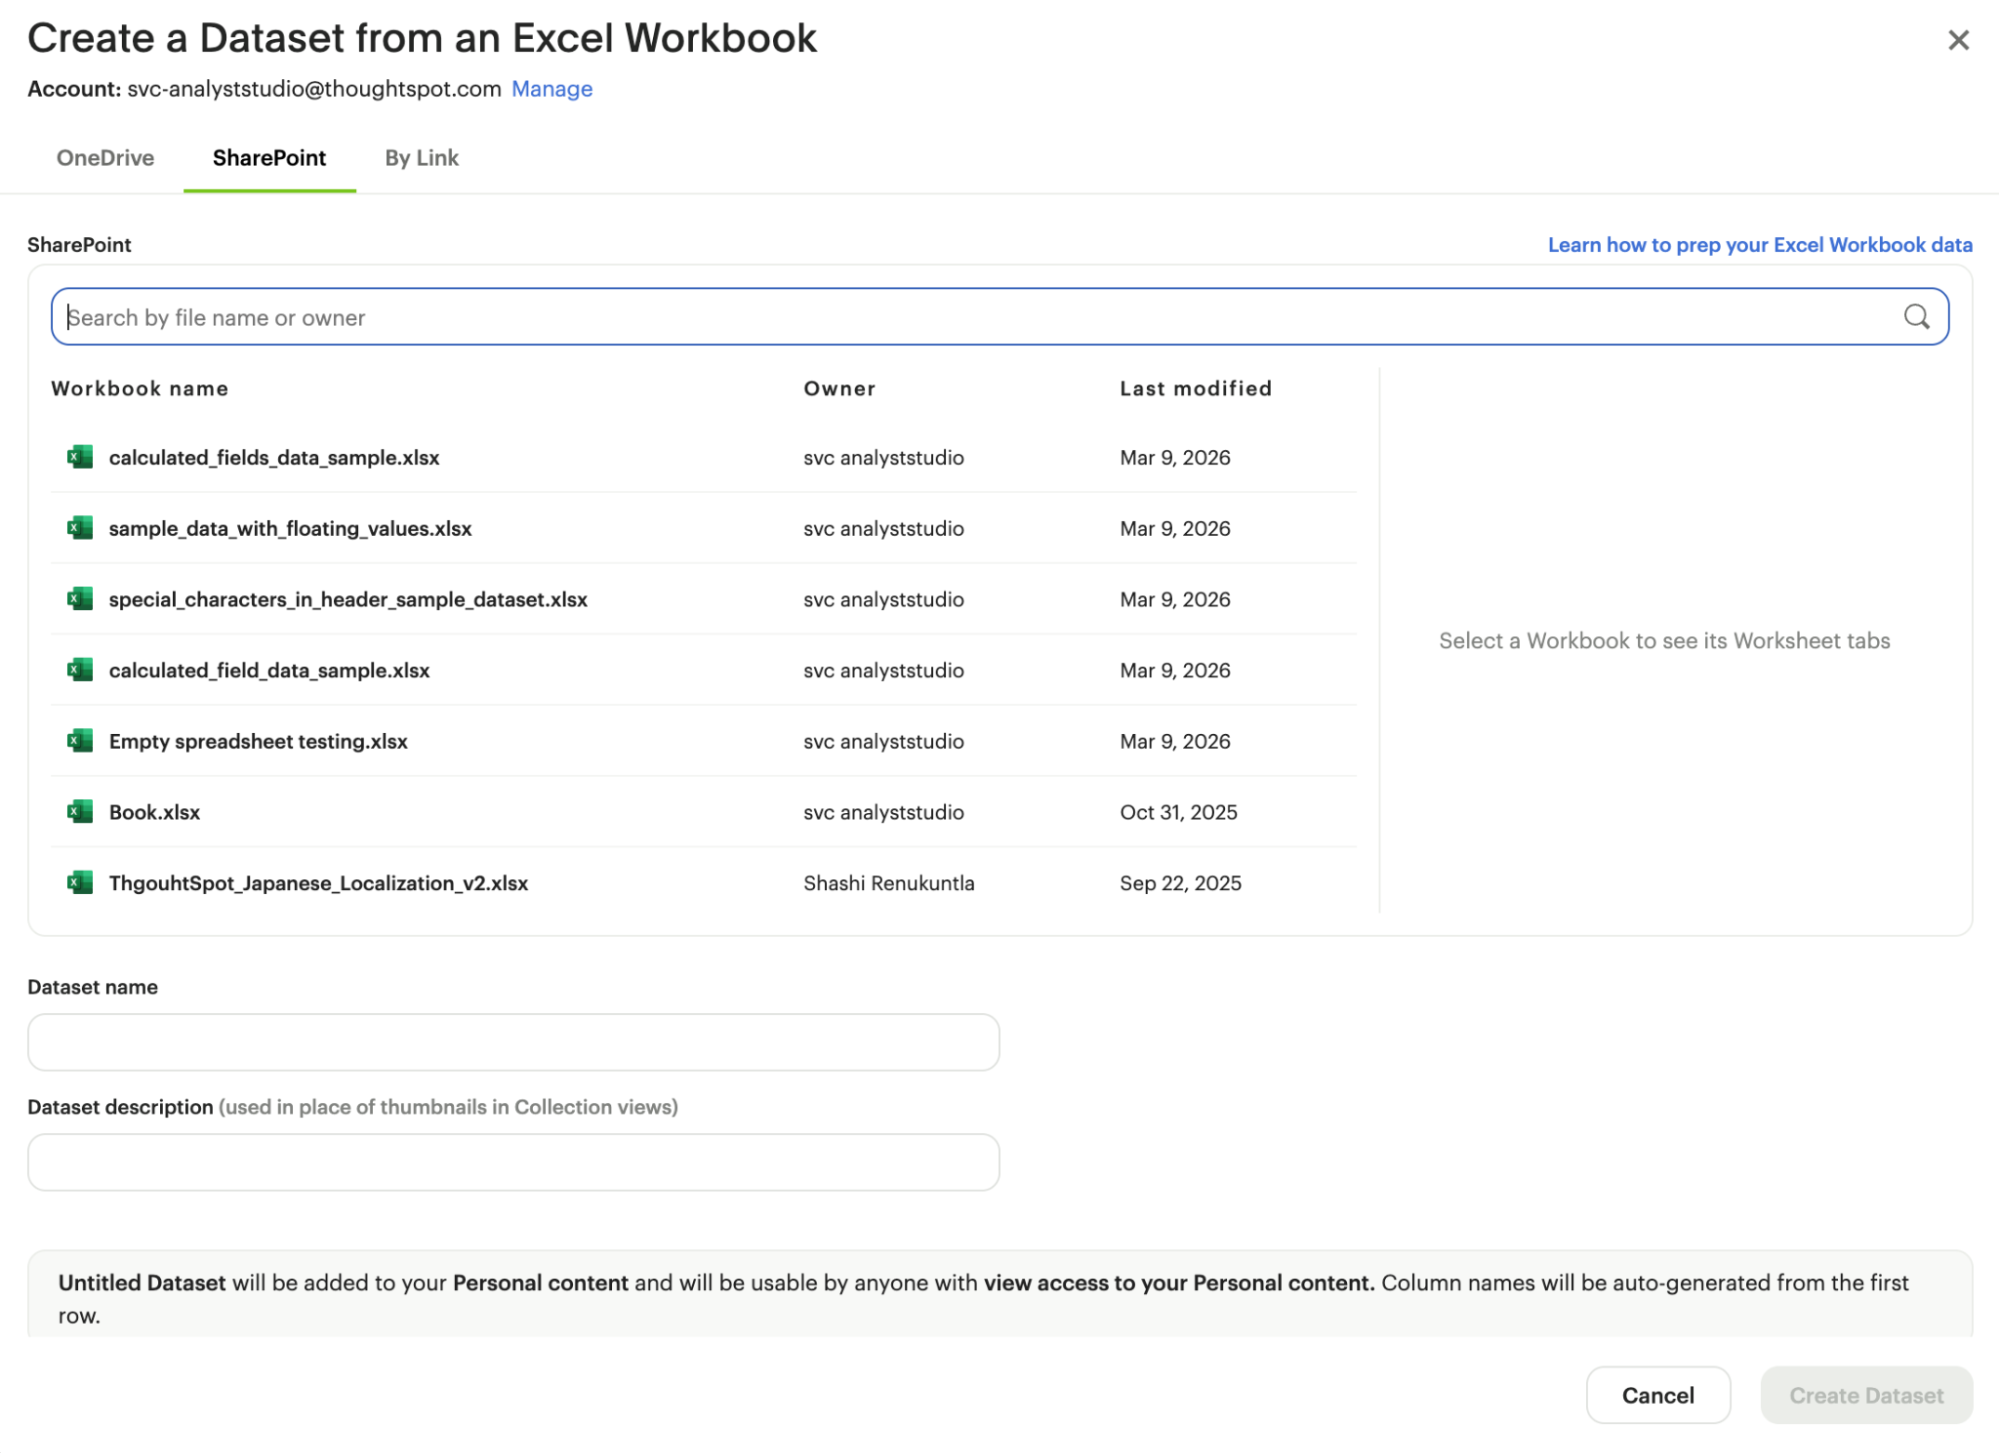Click the Dataset description input field
This screenshot has height=1454, width=1999.
point(512,1161)
